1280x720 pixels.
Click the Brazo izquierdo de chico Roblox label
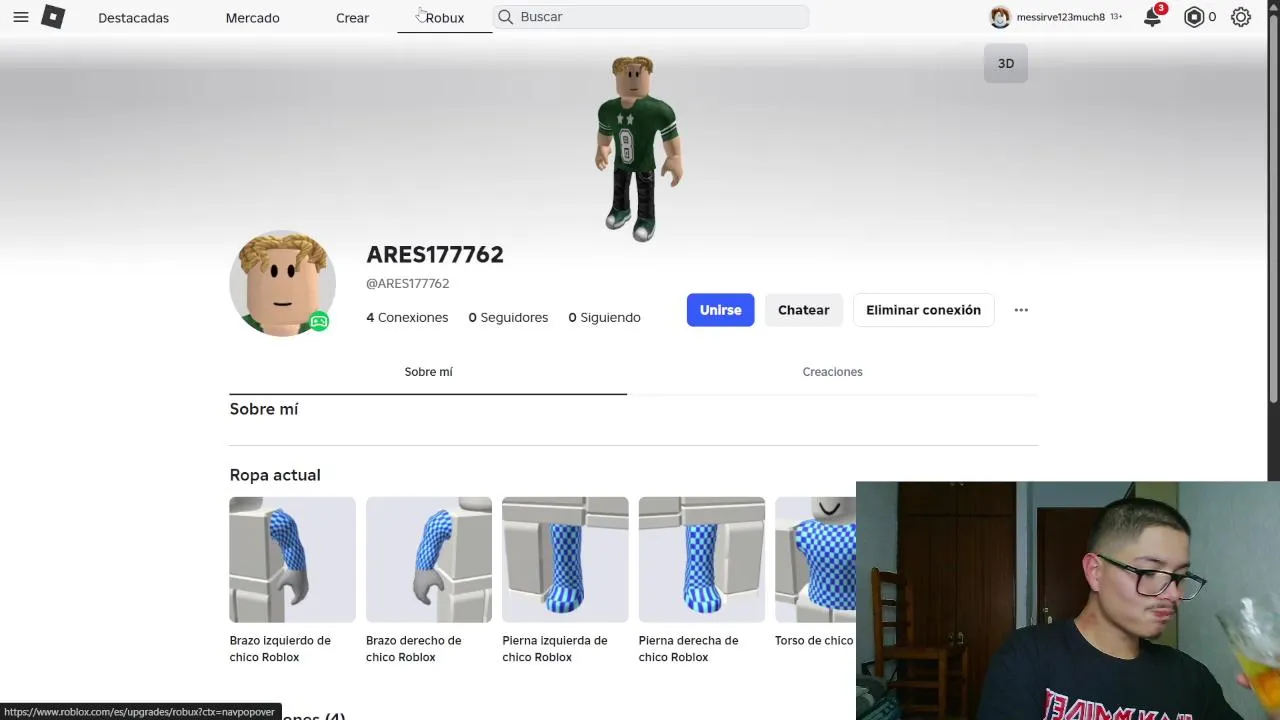(x=280, y=649)
